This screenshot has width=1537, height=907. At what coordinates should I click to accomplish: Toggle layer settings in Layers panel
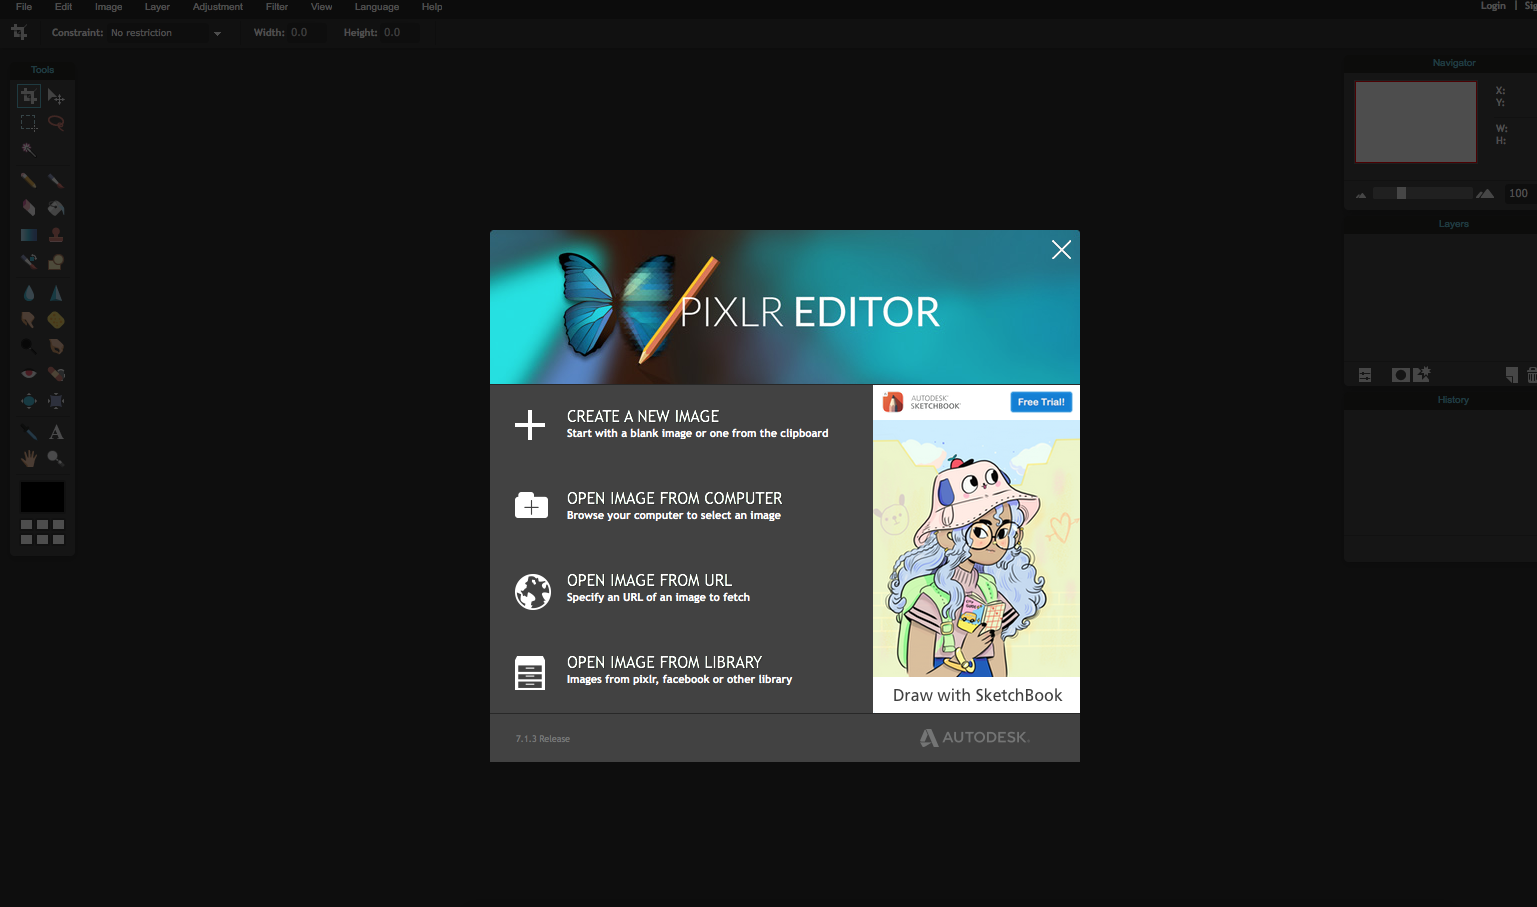click(x=1365, y=375)
